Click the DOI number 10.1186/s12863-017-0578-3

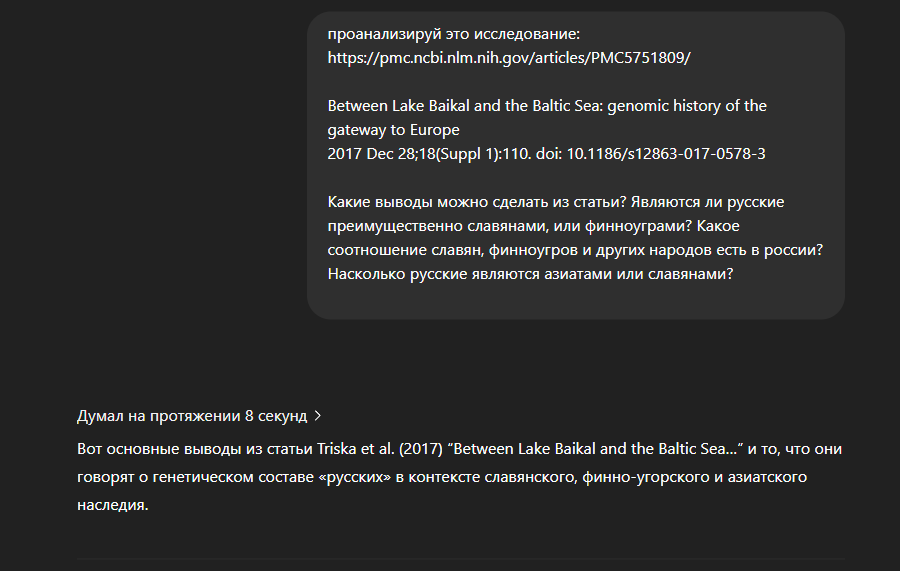(x=672, y=153)
